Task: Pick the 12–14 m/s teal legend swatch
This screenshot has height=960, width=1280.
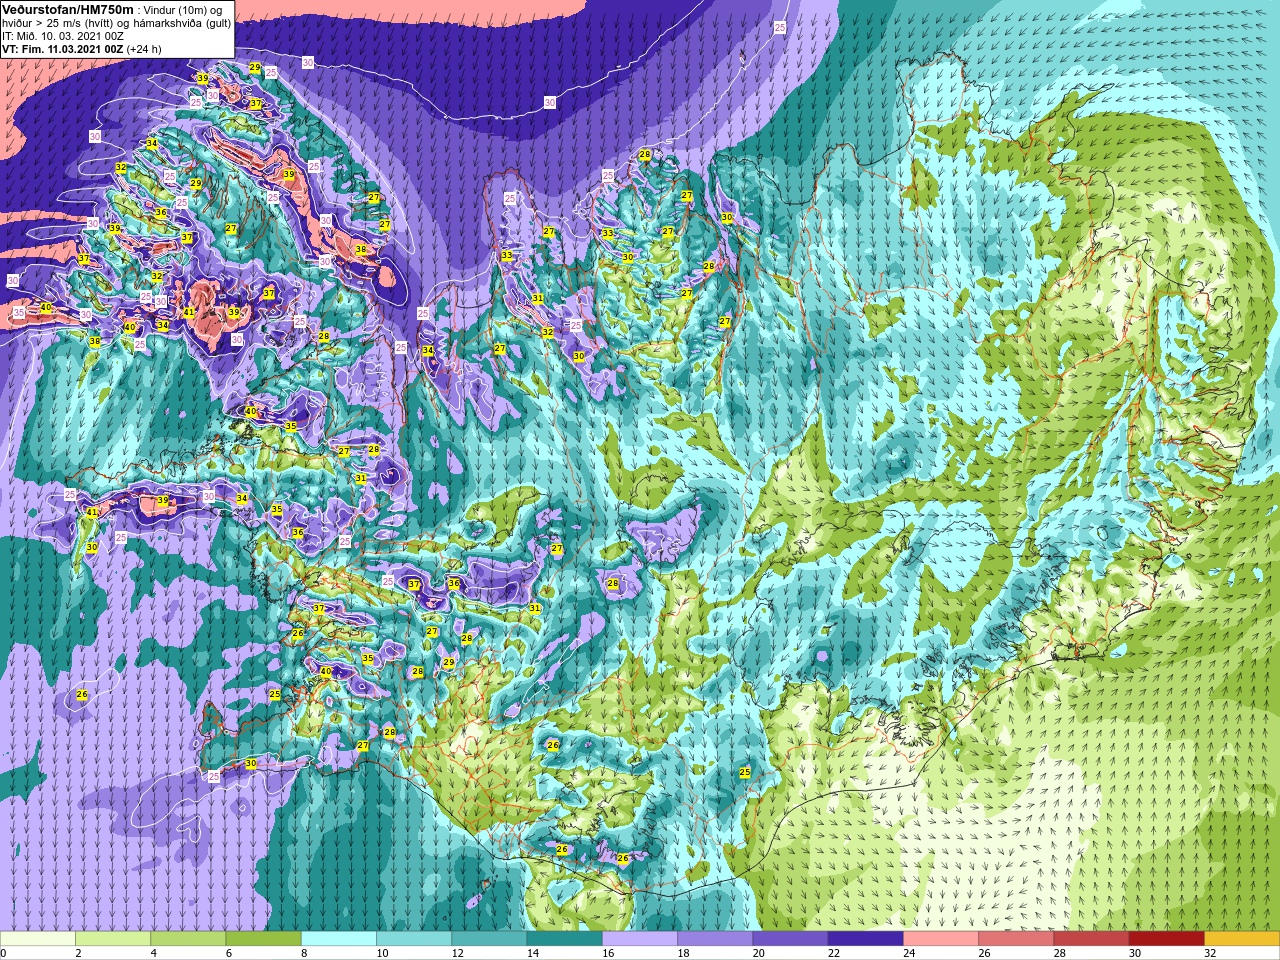Action: 489,939
